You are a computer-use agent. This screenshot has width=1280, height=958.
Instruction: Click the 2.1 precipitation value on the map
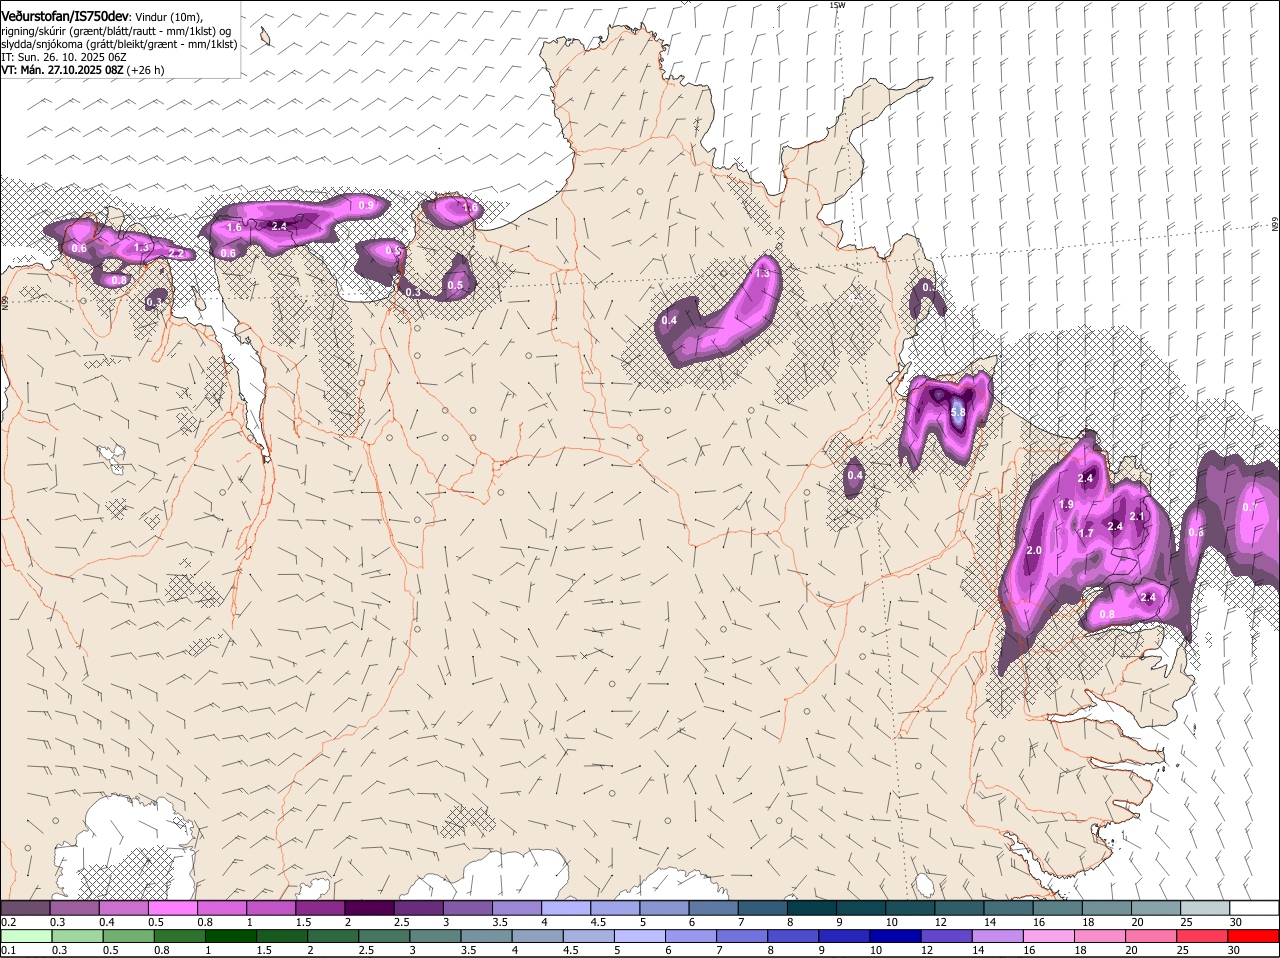pyautogui.click(x=1137, y=517)
